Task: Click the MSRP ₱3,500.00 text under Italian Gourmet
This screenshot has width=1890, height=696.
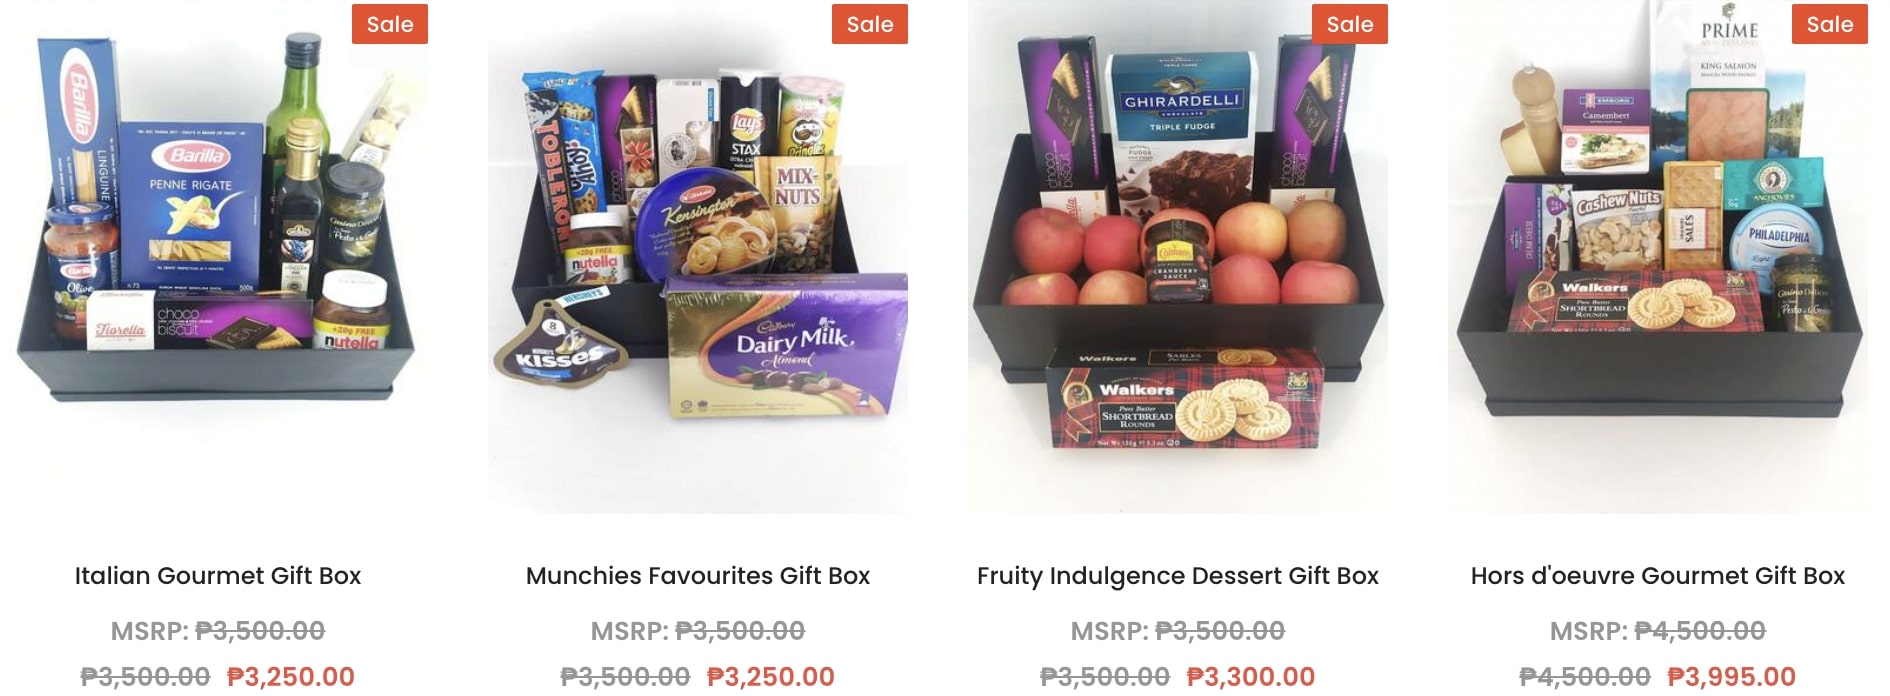Action: 218,631
